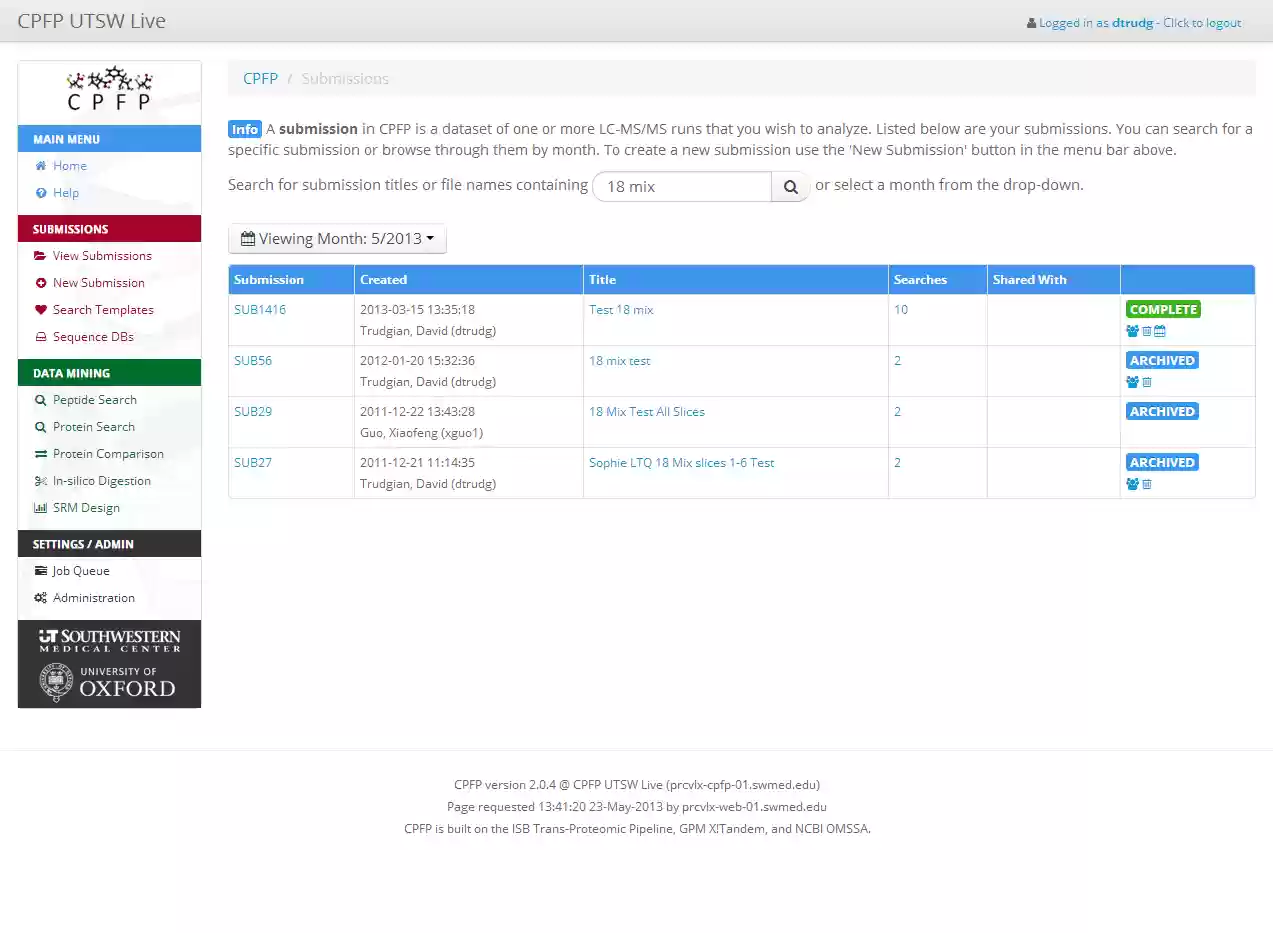Click the New Submission plus icon
The height and width of the screenshot is (933, 1273).
pos(40,282)
